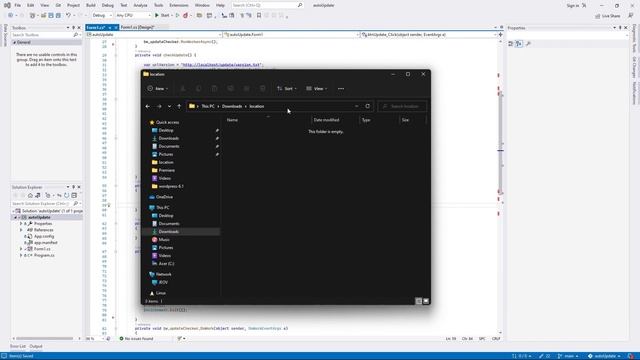Open the Debug configuration dropdown
Image resolution: width=640 pixels, height=360 pixels.
pyautogui.click(x=102, y=16)
